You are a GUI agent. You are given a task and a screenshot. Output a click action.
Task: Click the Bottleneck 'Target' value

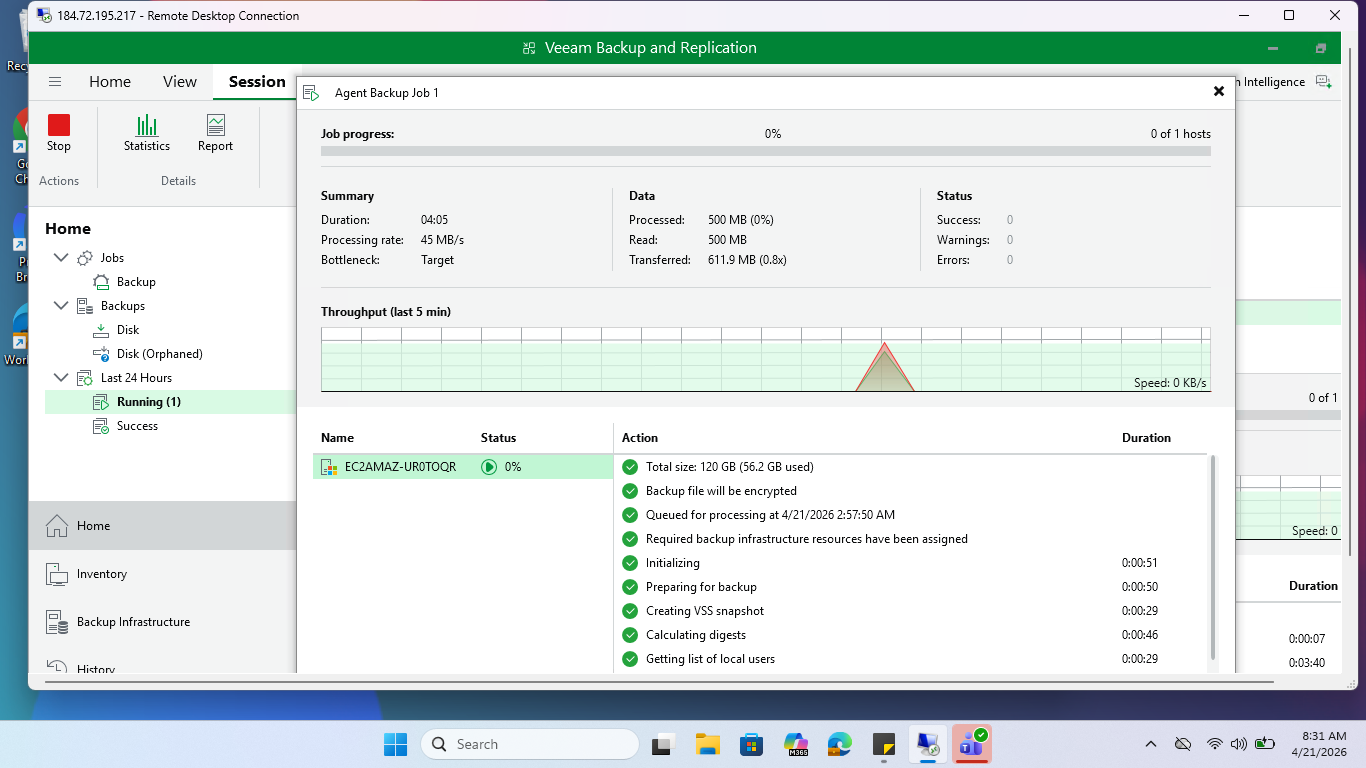(437, 260)
